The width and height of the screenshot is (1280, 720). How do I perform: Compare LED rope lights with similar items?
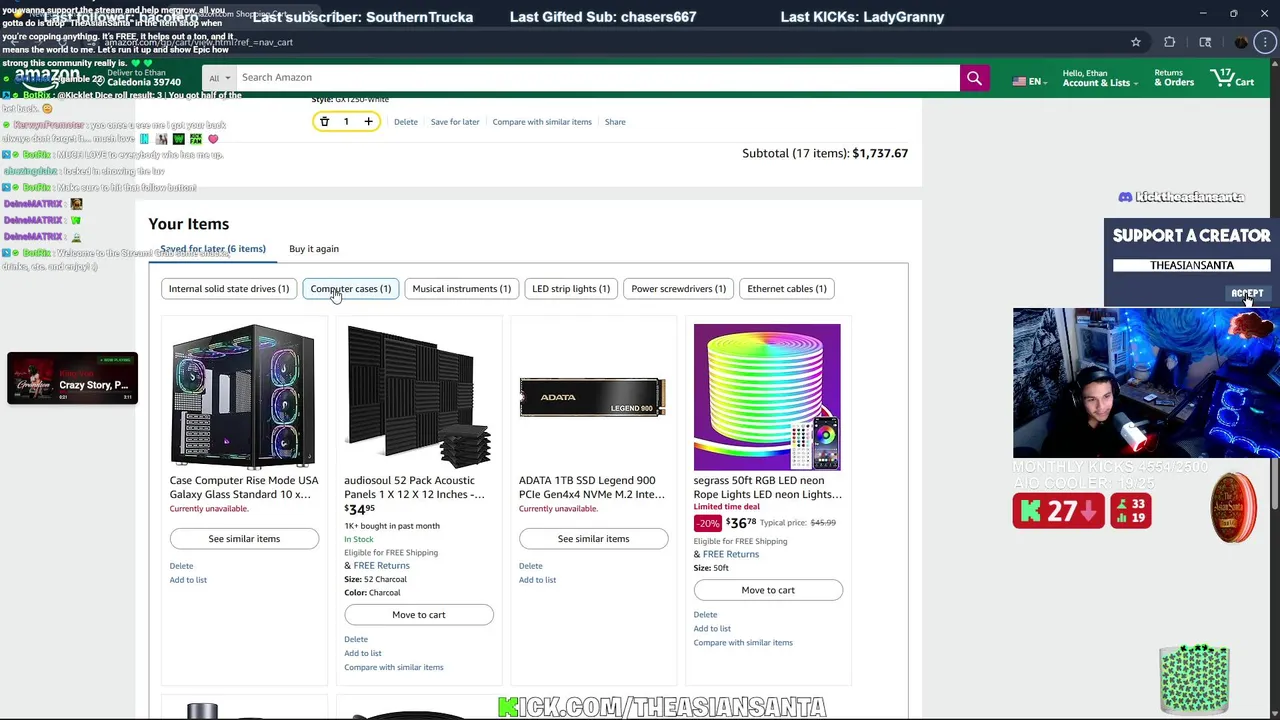tap(743, 643)
